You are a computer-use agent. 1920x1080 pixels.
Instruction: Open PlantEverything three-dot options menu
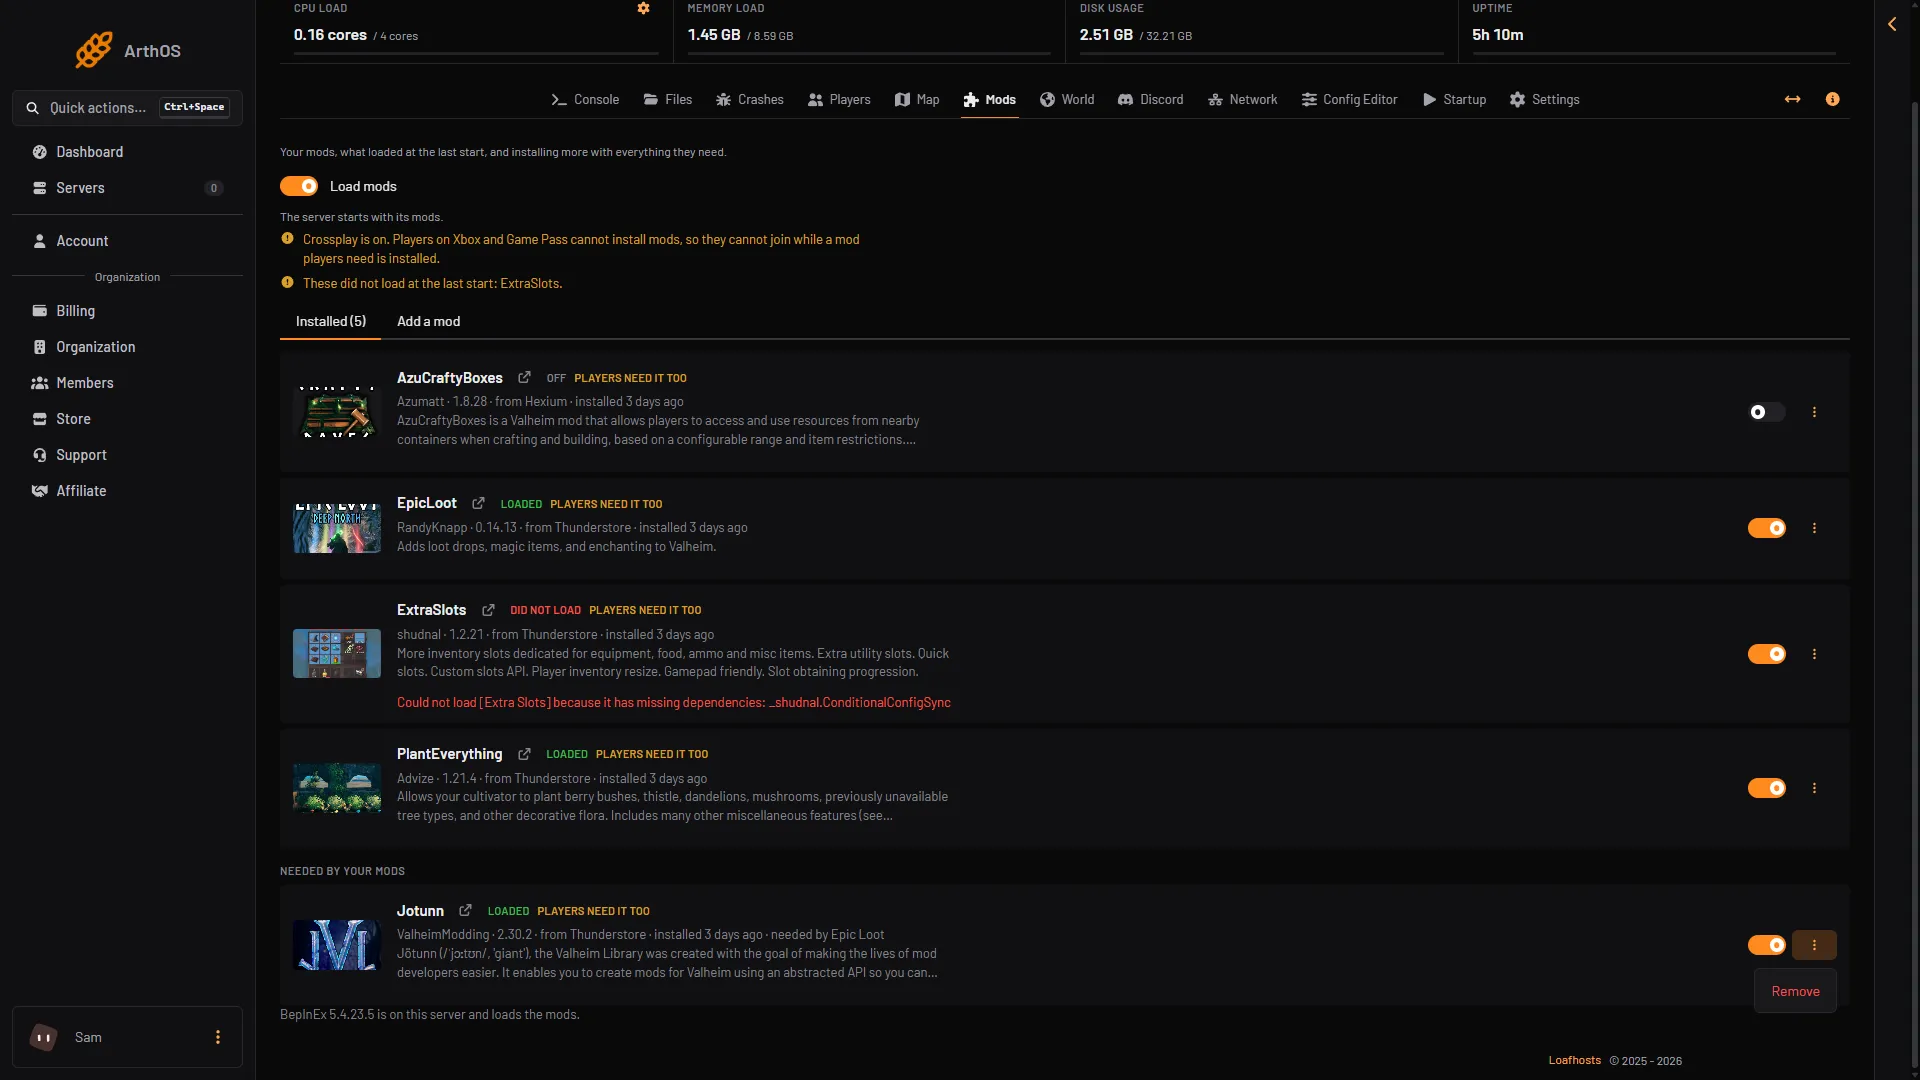[1814, 788]
